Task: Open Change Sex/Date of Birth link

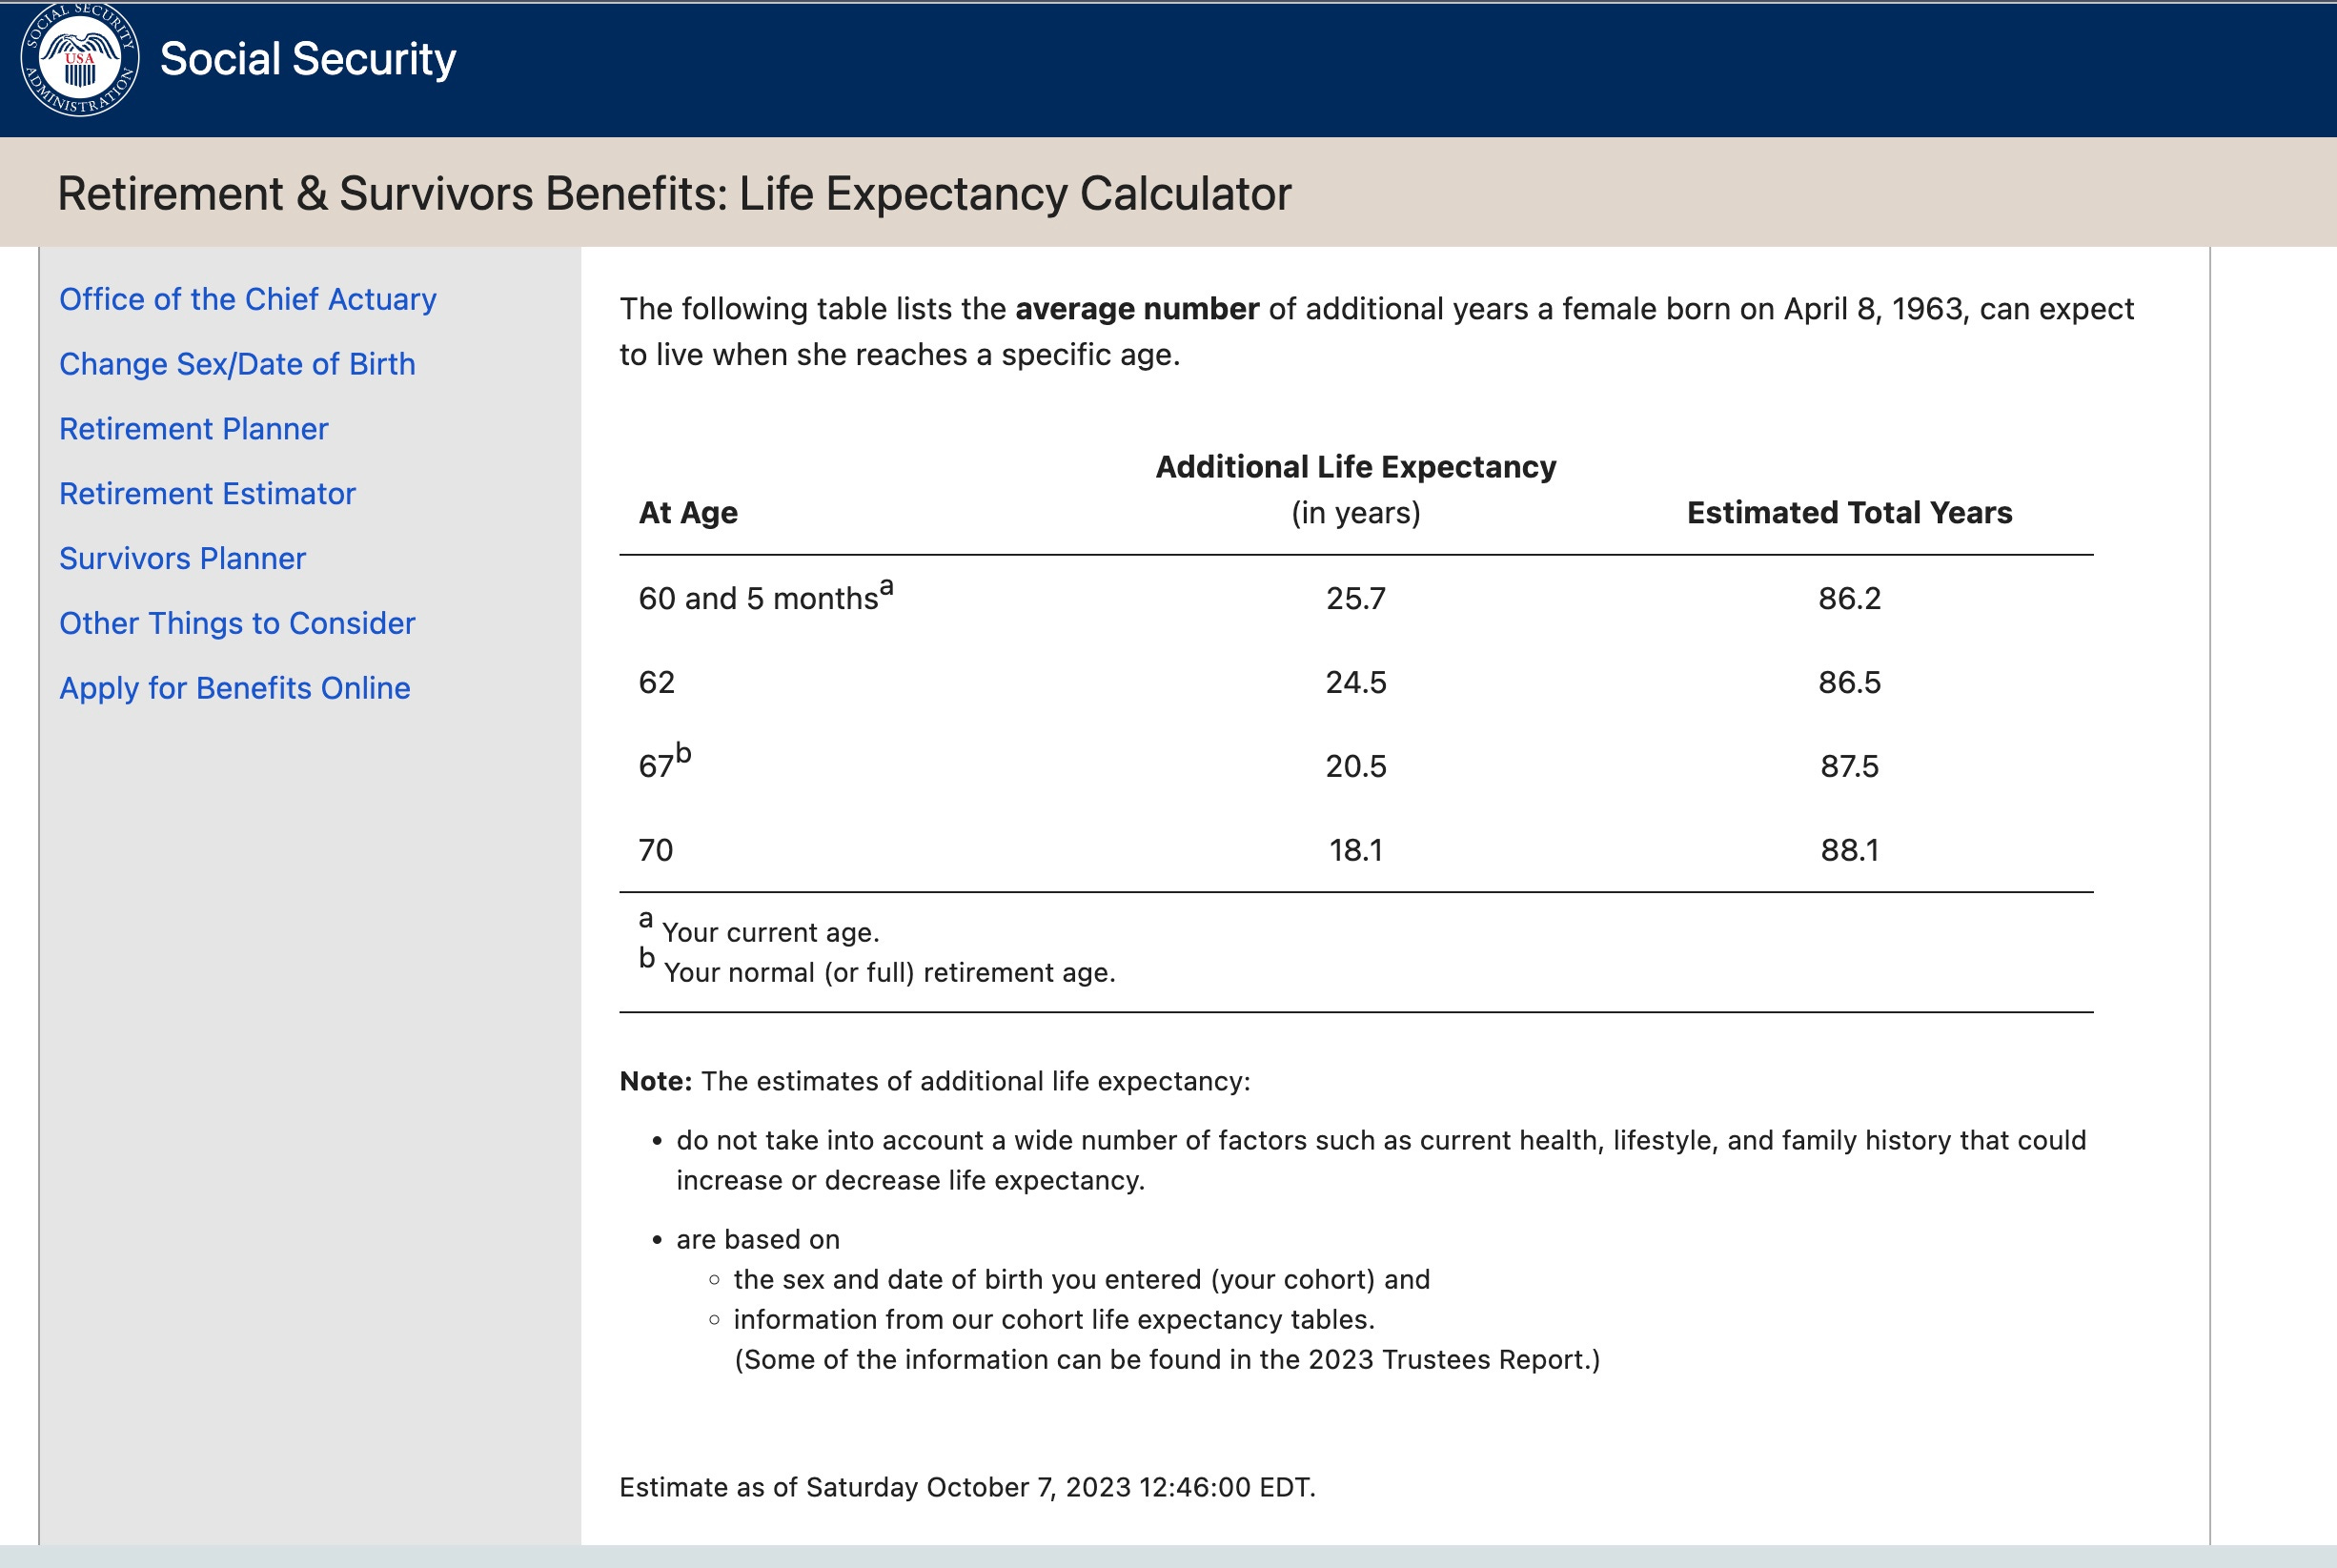Action: coord(237,364)
